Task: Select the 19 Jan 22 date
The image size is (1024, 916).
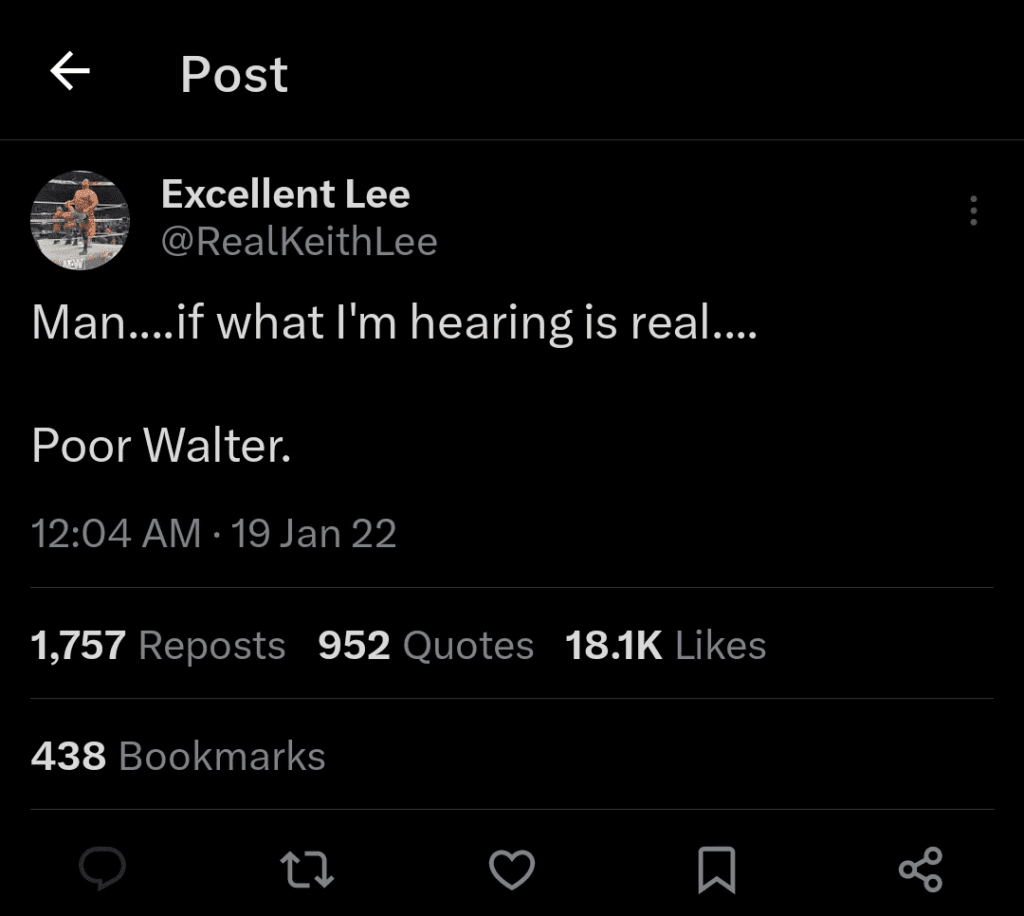Action: pos(314,533)
